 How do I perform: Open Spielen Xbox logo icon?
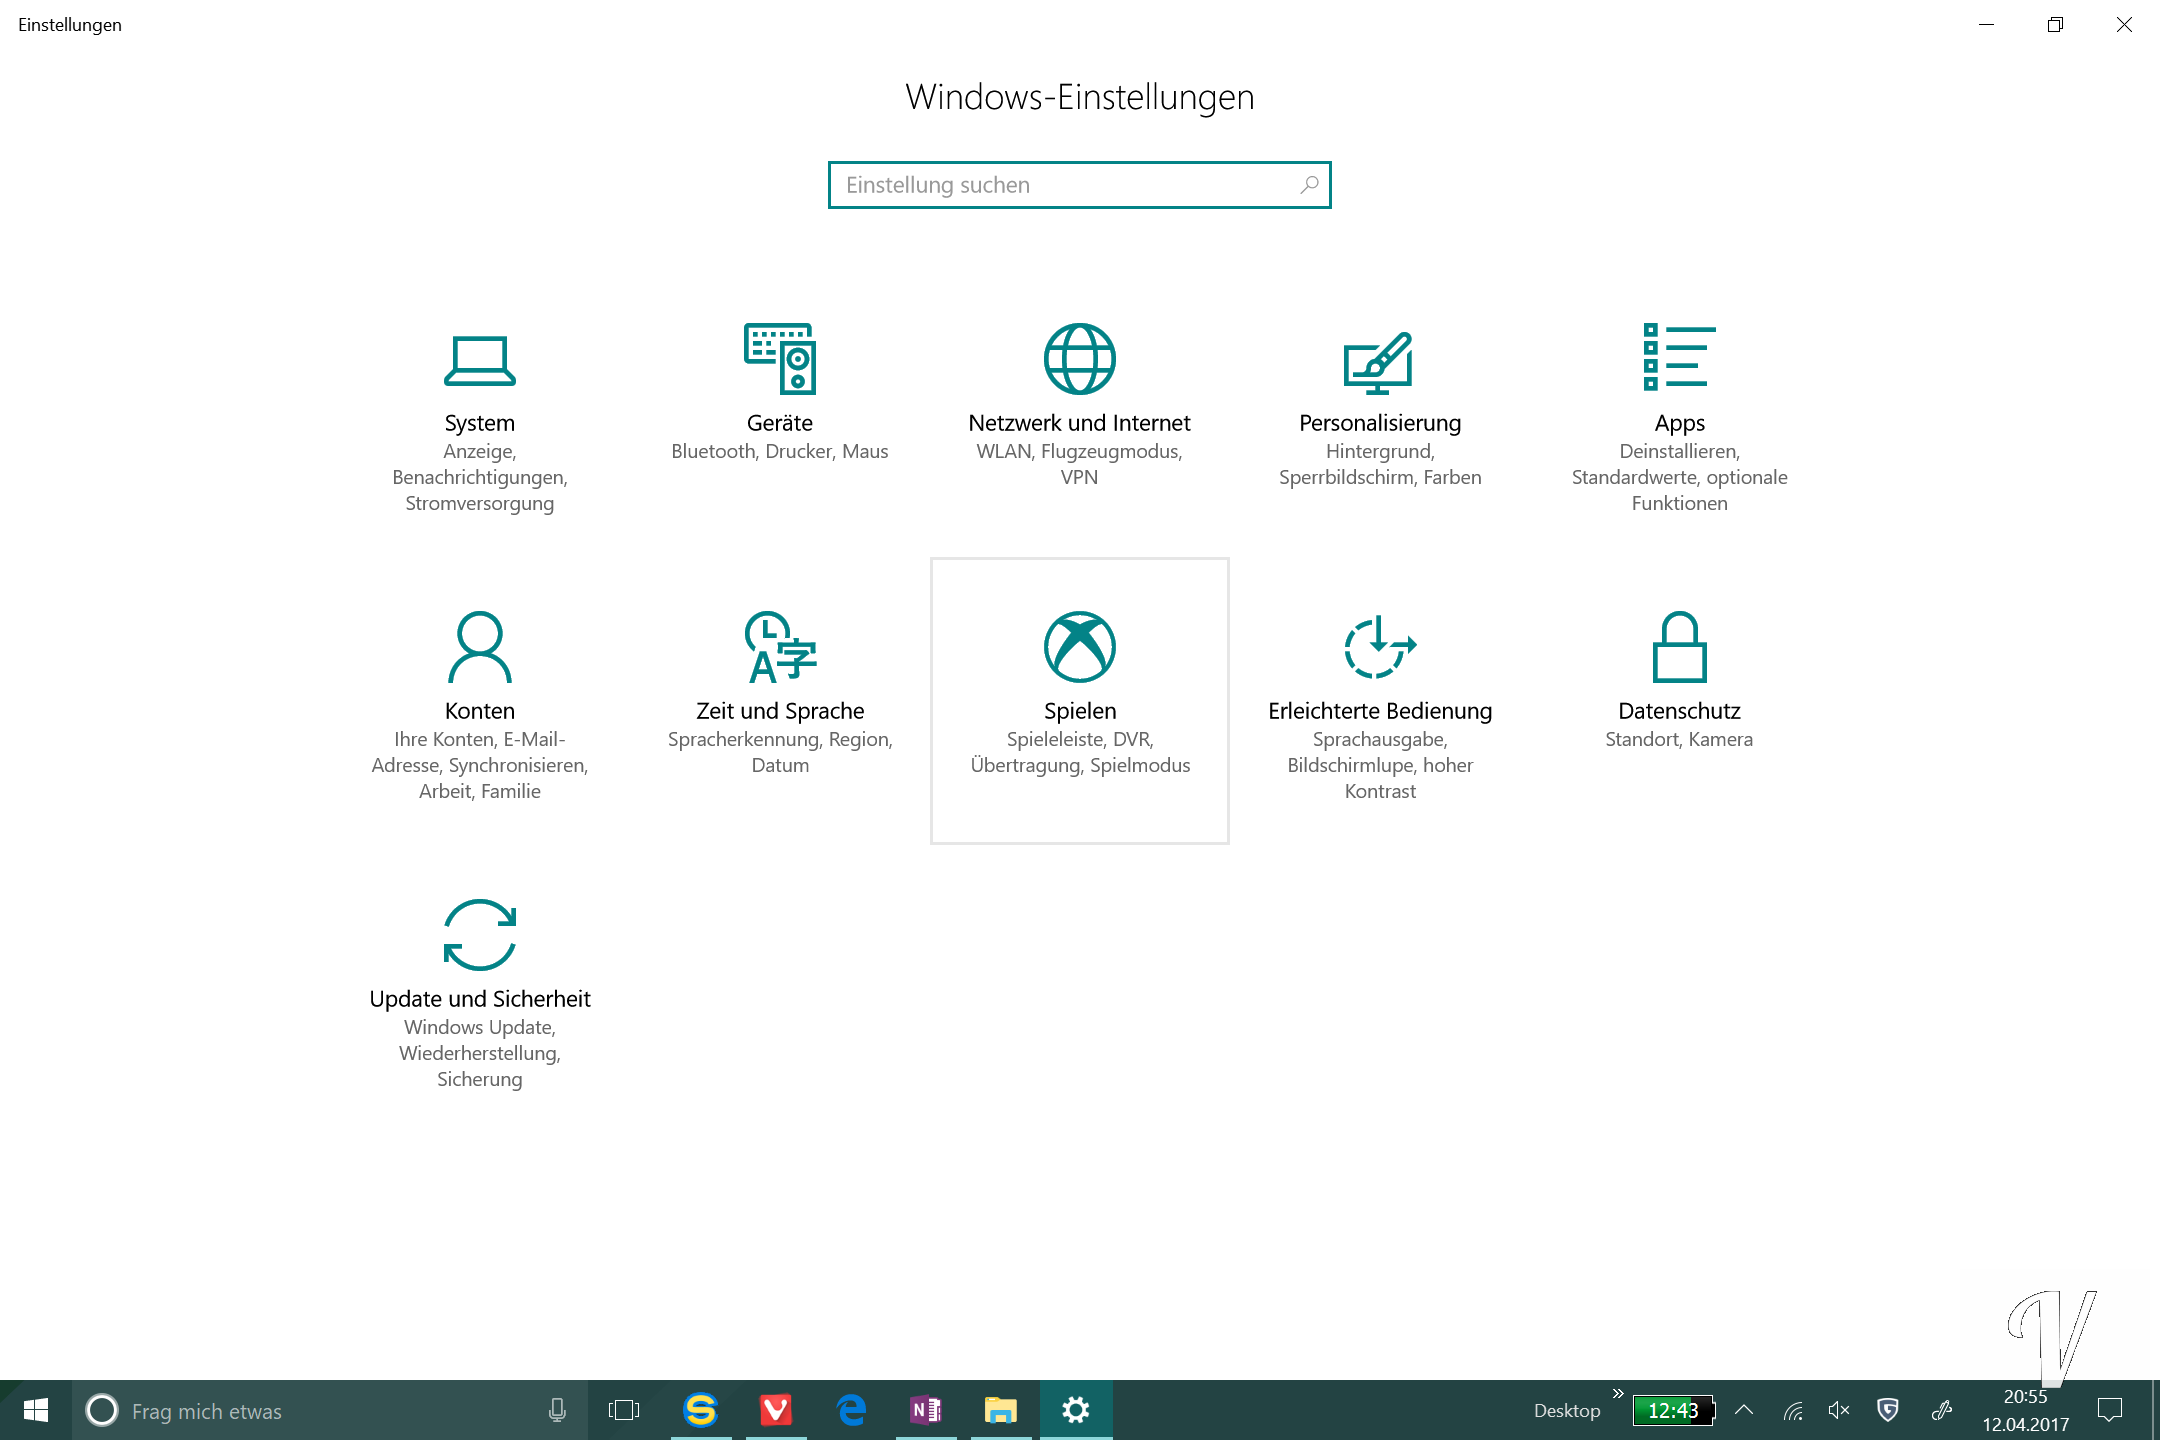point(1079,647)
